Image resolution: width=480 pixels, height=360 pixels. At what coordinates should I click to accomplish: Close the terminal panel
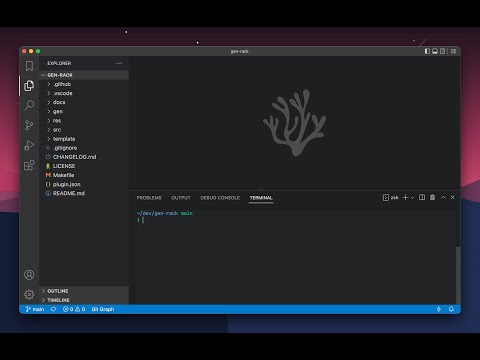point(453,197)
